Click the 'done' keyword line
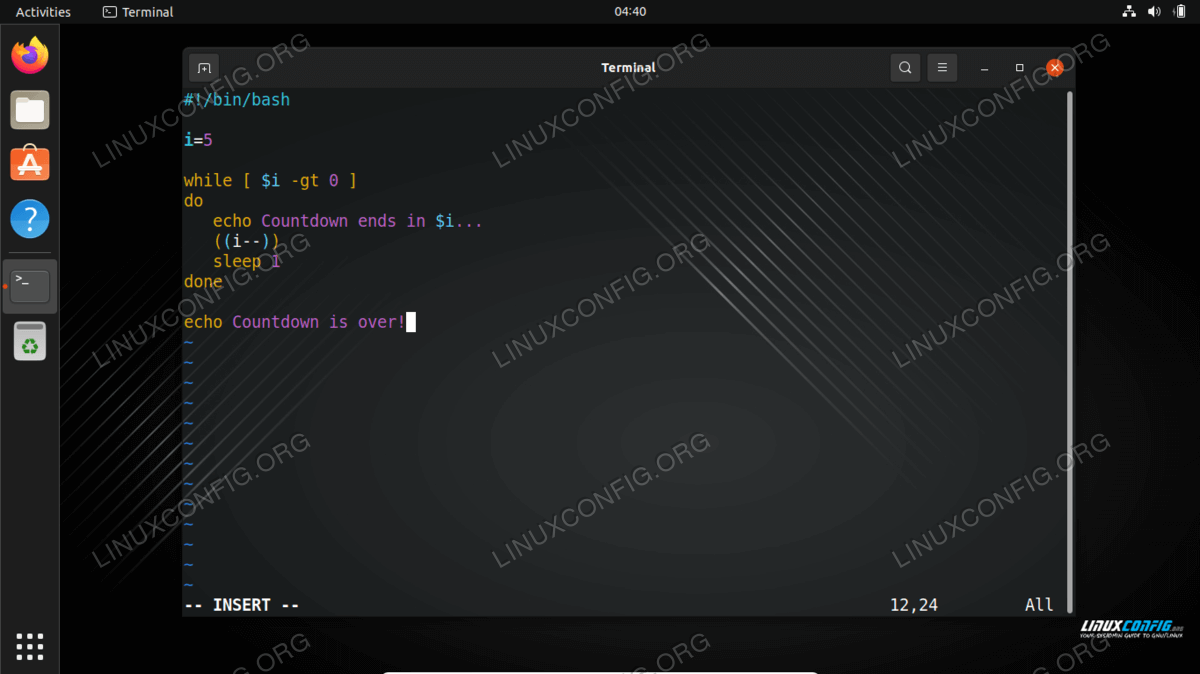 pos(203,282)
